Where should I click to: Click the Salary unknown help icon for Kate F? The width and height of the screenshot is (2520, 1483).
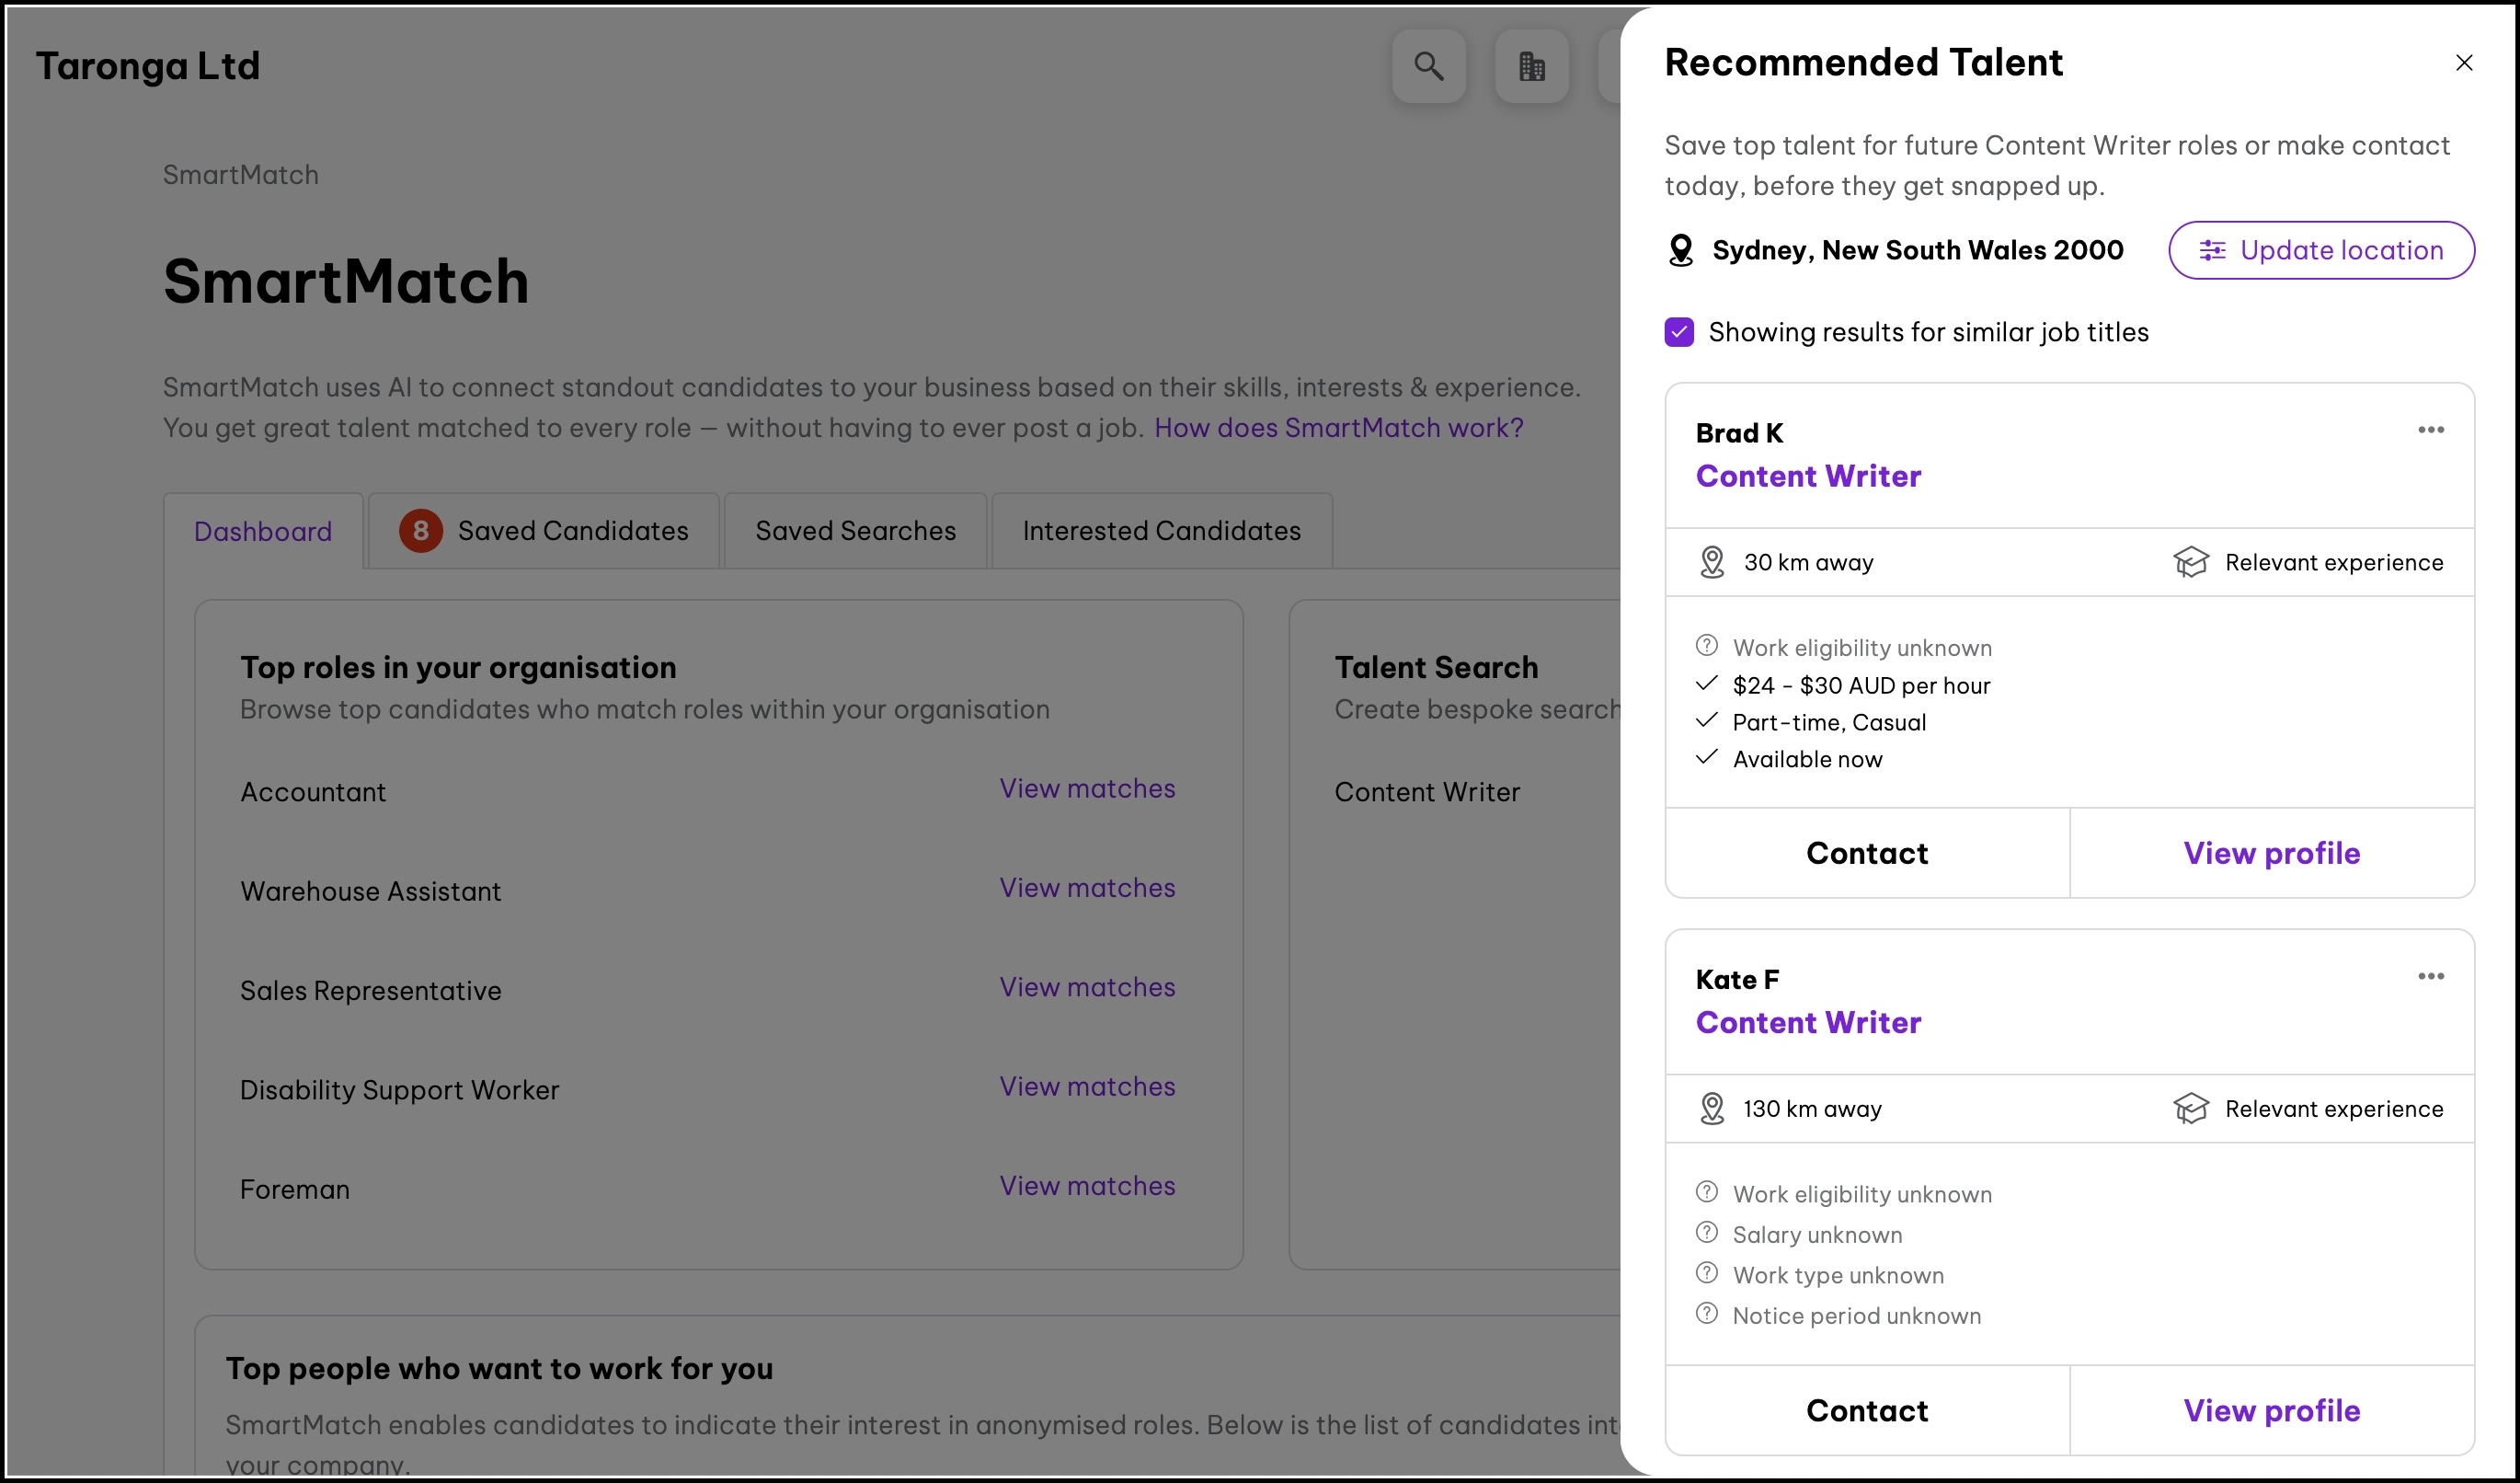click(x=1707, y=1233)
